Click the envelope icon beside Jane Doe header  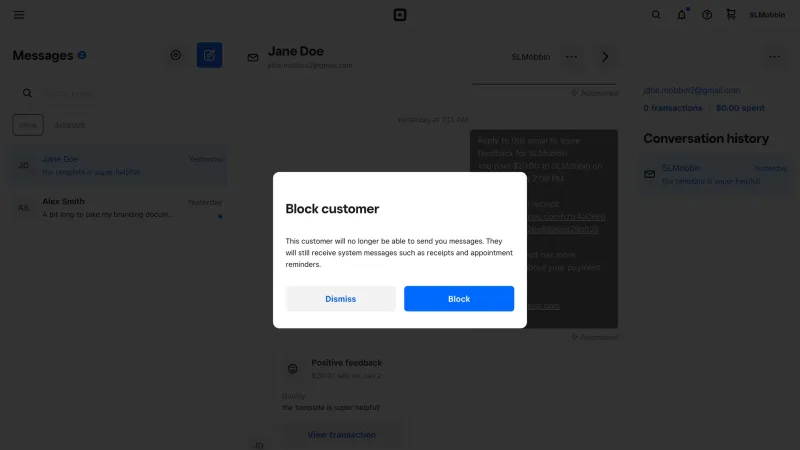tap(253, 58)
